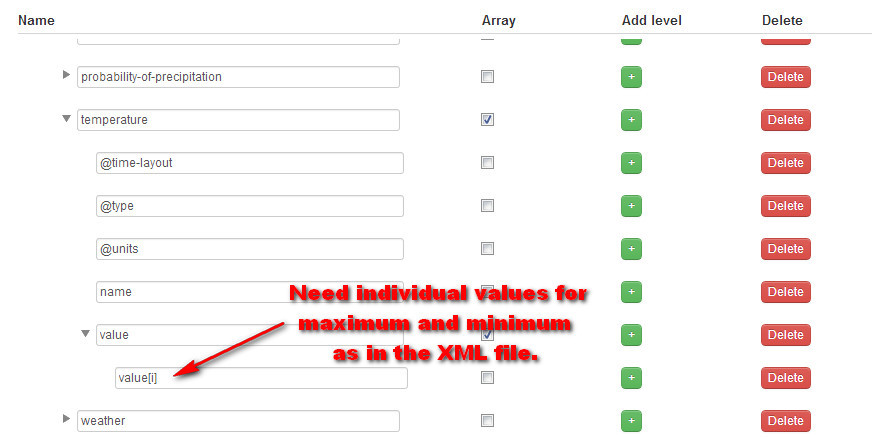Click the plus icon in @time-layout row

pos(630,163)
